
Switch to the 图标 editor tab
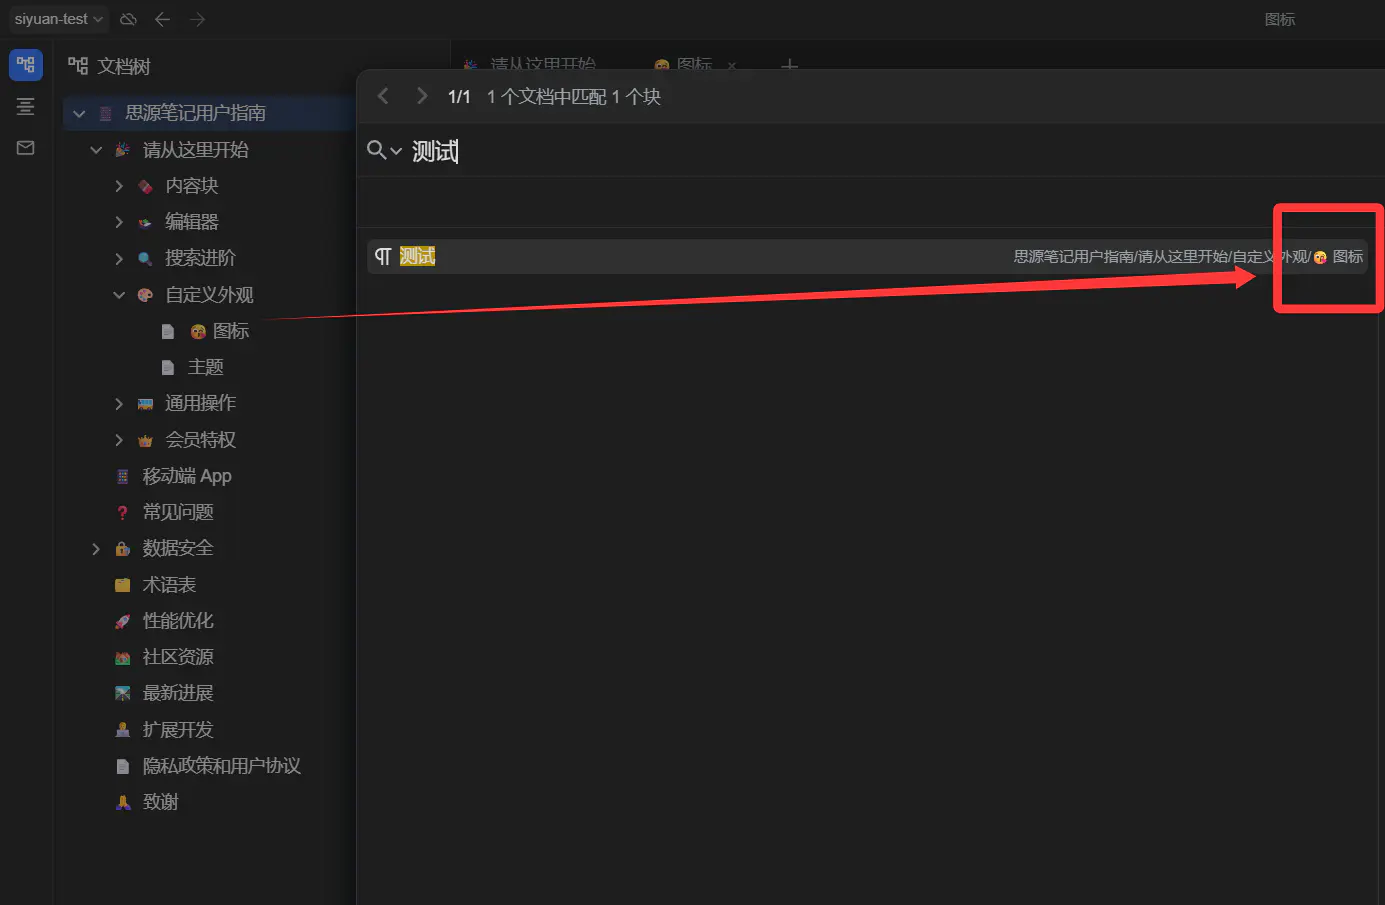pyautogui.click(x=694, y=64)
